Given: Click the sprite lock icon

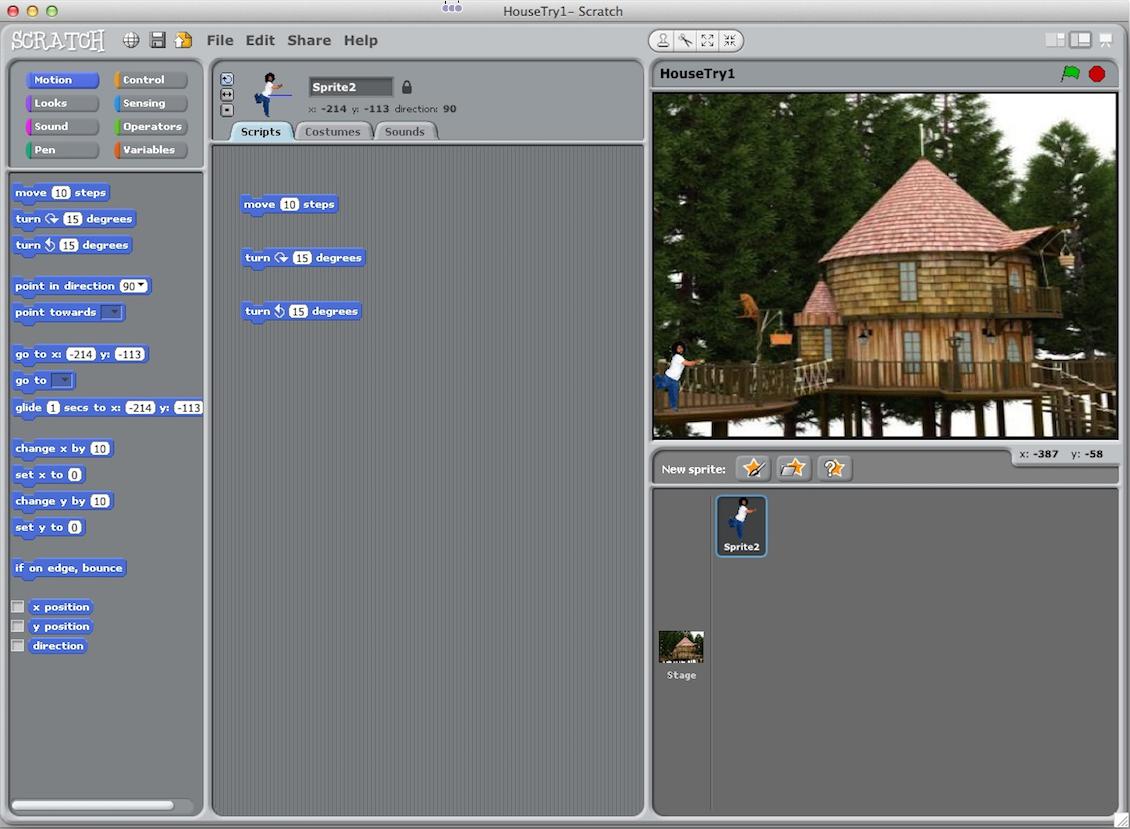Looking at the screenshot, I should [407, 87].
